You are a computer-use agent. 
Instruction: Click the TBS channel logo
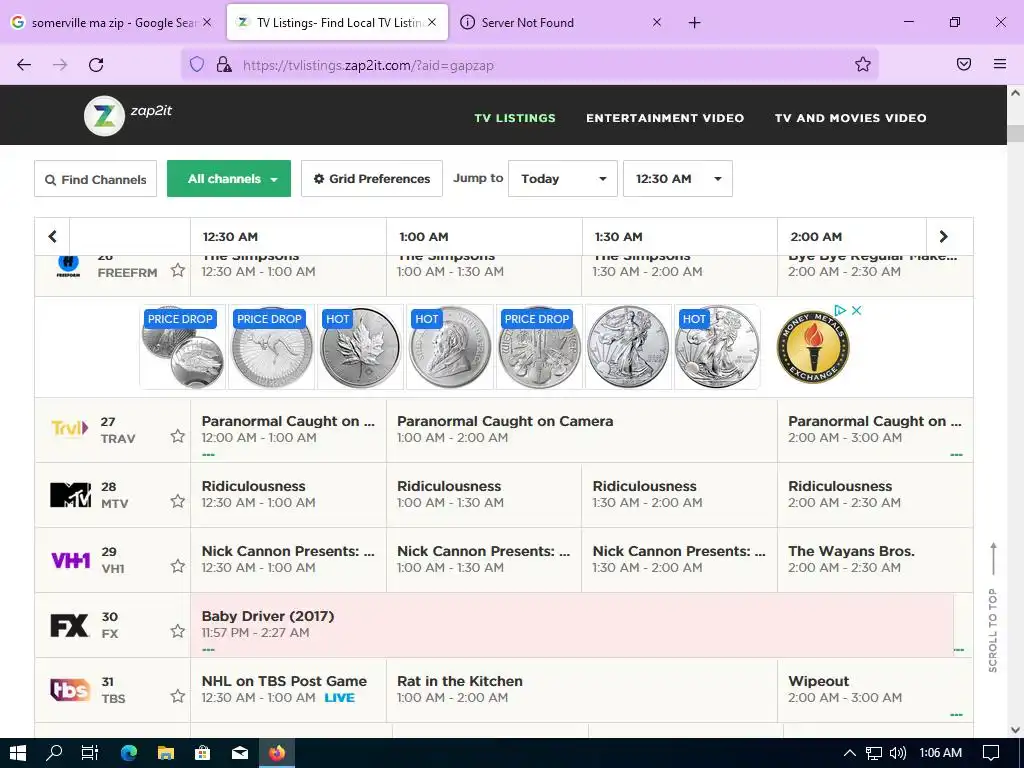click(x=70, y=690)
